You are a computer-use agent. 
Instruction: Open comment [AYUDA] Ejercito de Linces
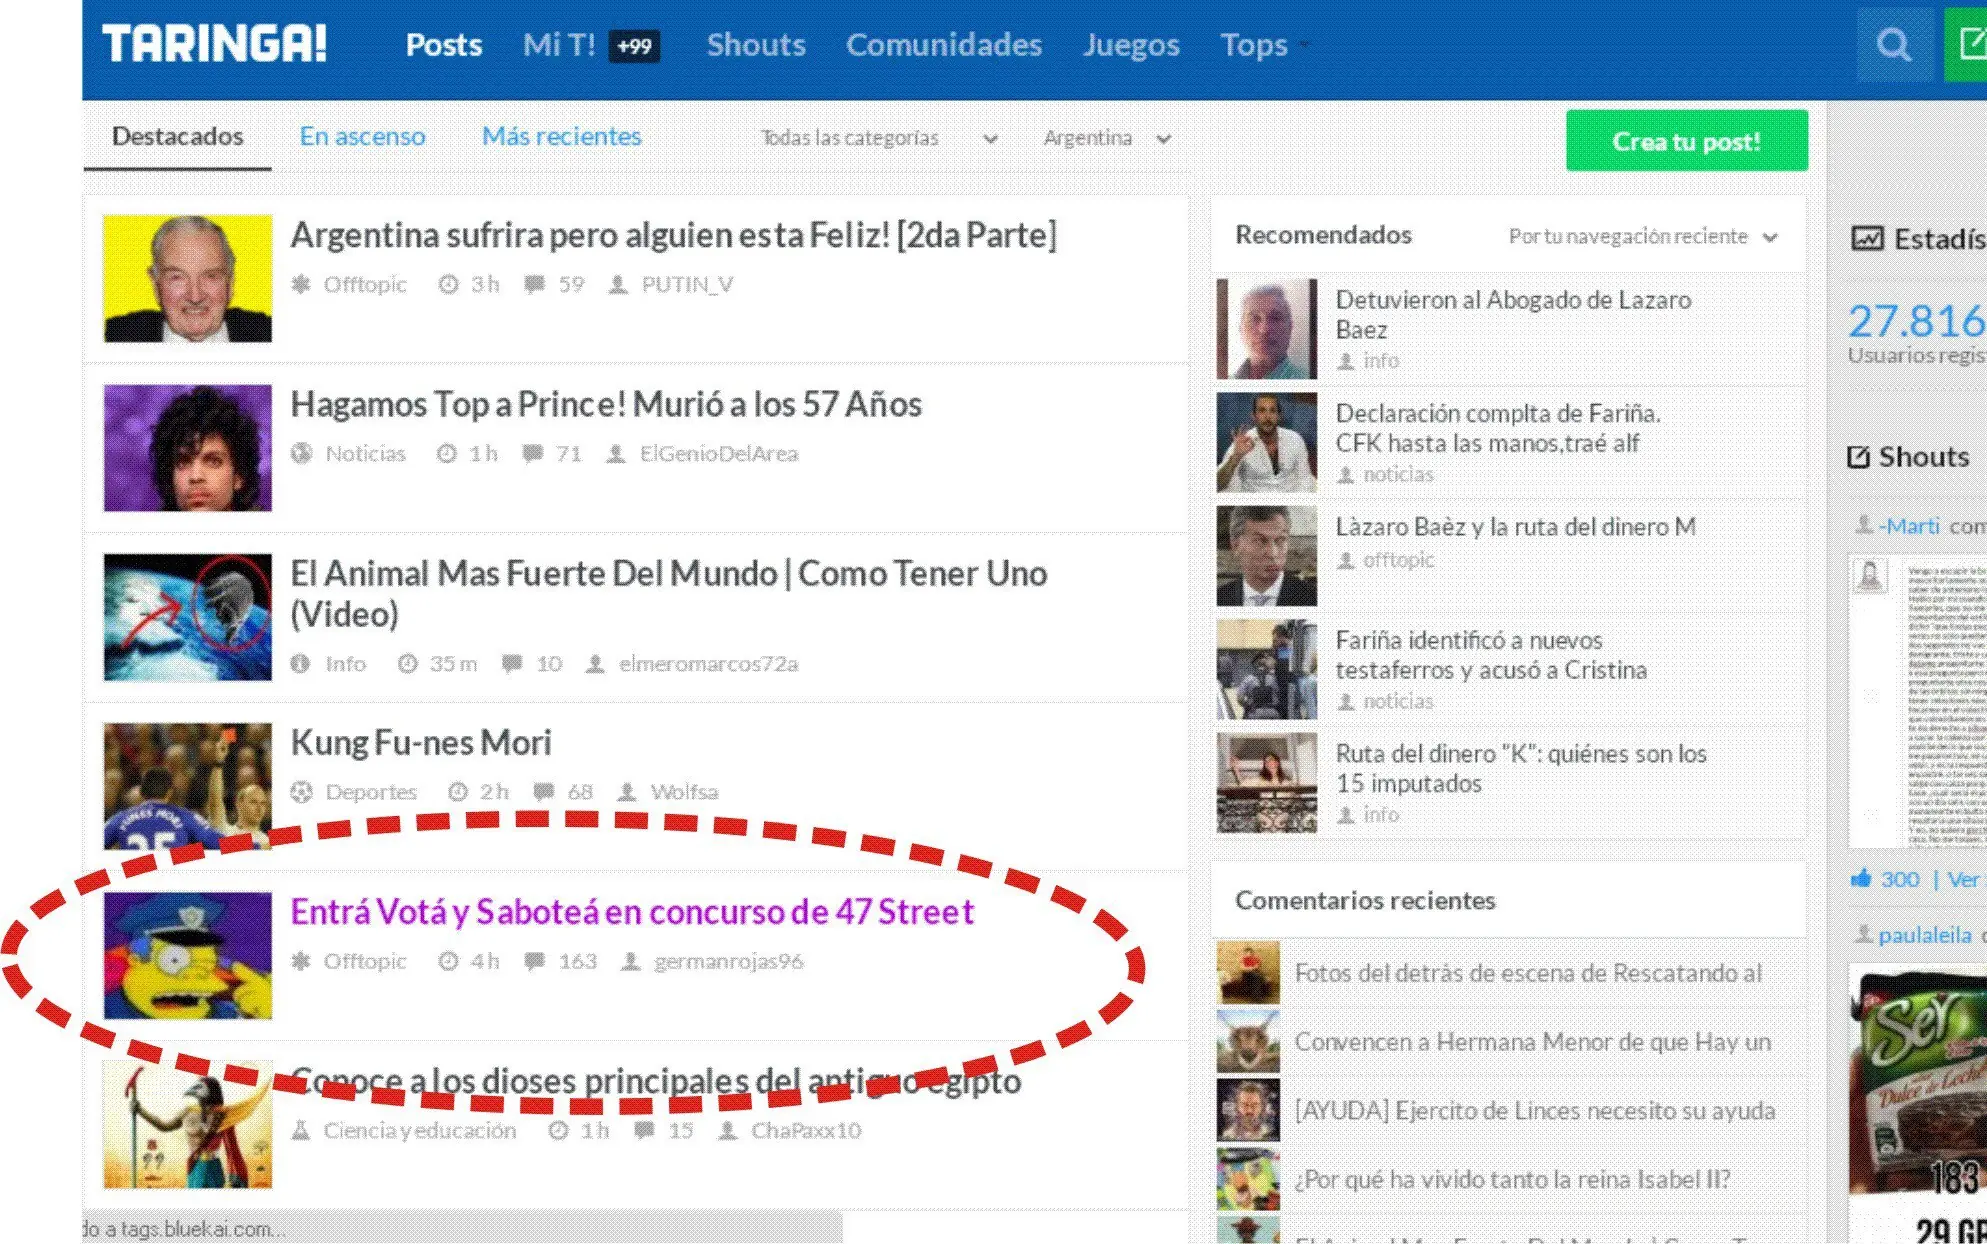point(1535,1110)
